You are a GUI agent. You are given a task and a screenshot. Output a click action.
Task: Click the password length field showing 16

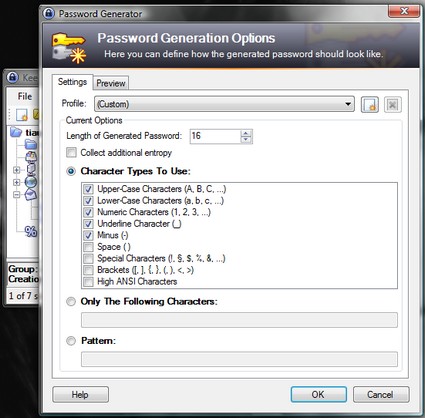click(215, 136)
